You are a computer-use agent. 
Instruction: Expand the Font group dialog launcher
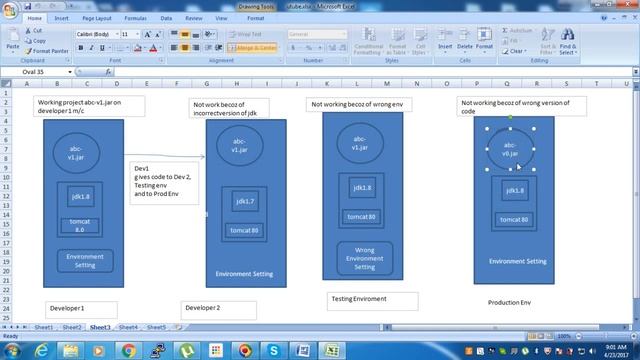[x=161, y=60]
